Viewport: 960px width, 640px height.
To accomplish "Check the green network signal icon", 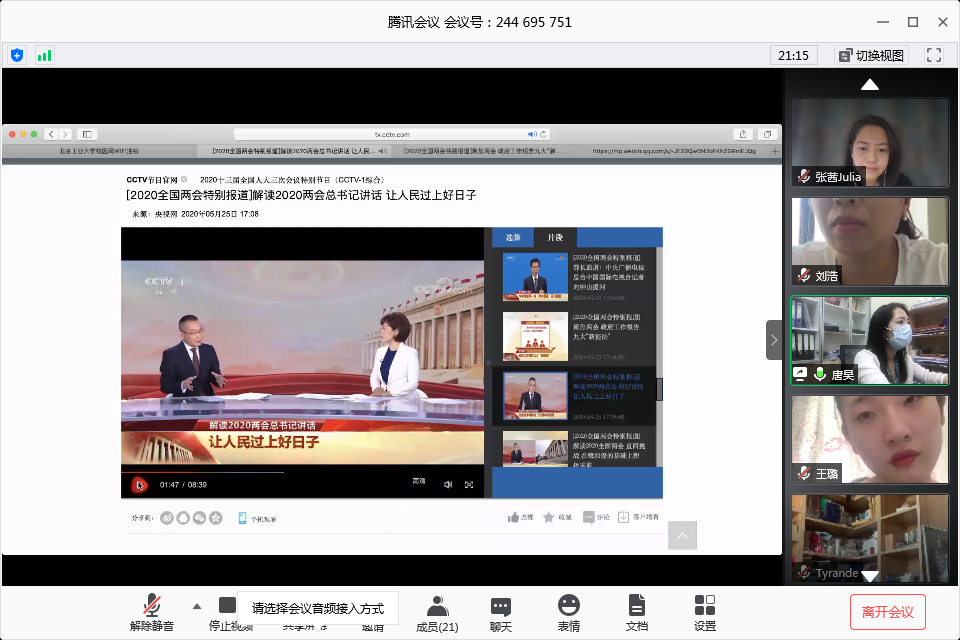I will pos(44,55).
